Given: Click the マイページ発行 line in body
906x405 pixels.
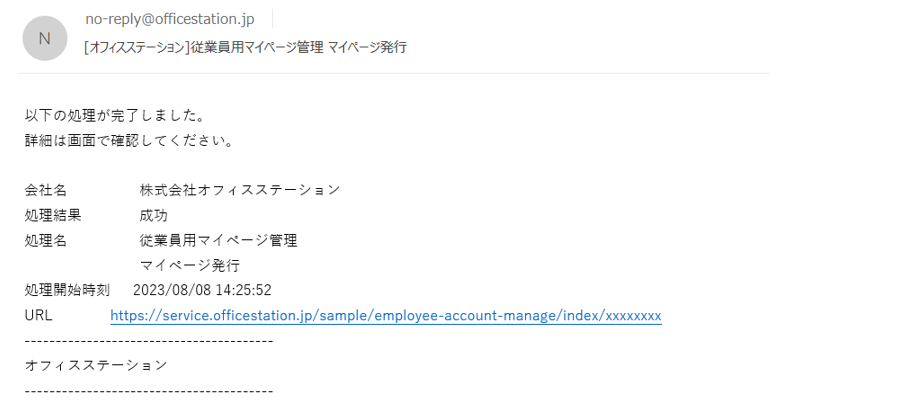Looking at the screenshot, I should (x=190, y=266).
